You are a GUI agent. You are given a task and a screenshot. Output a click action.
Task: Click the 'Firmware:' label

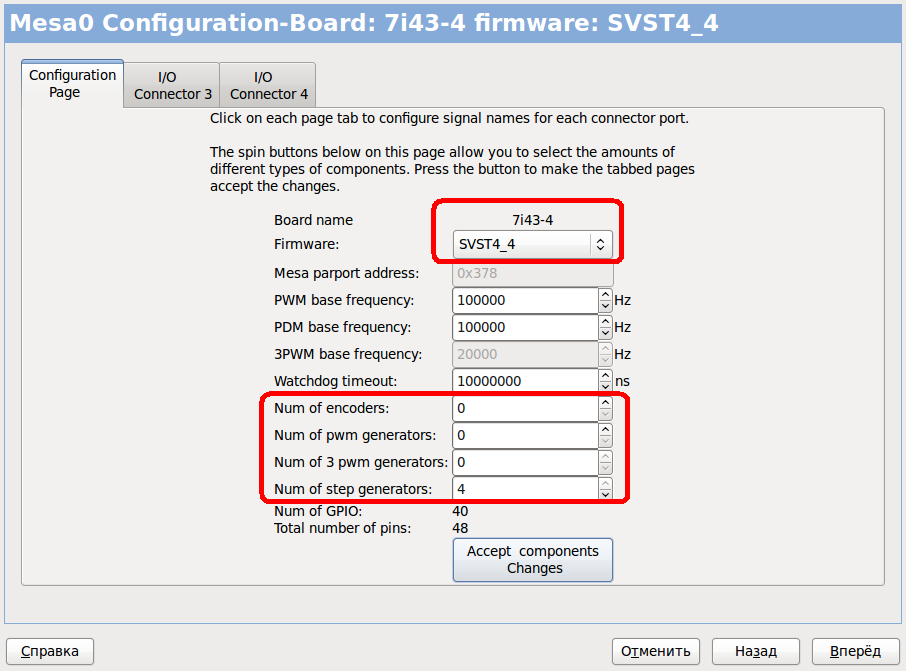pyautogui.click(x=307, y=244)
